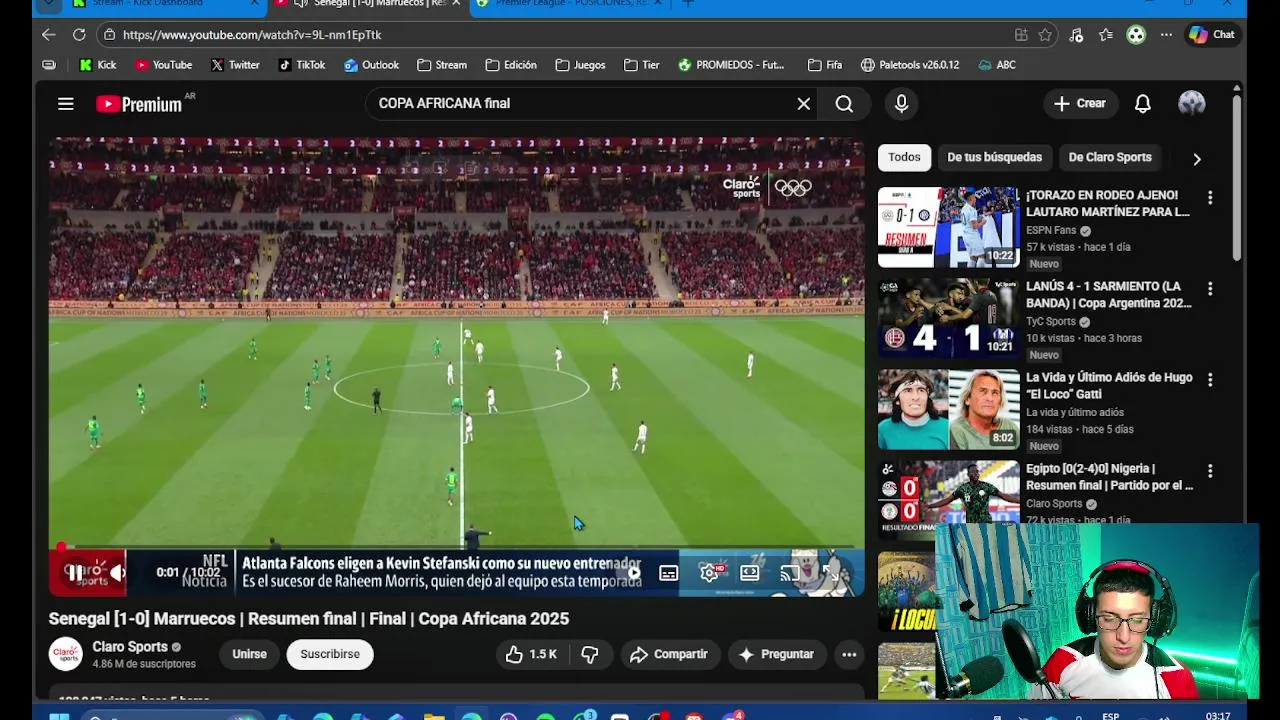Show more chips with the right arrow
This screenshot has width=1280, height=720.
(x=1196, y=158)
